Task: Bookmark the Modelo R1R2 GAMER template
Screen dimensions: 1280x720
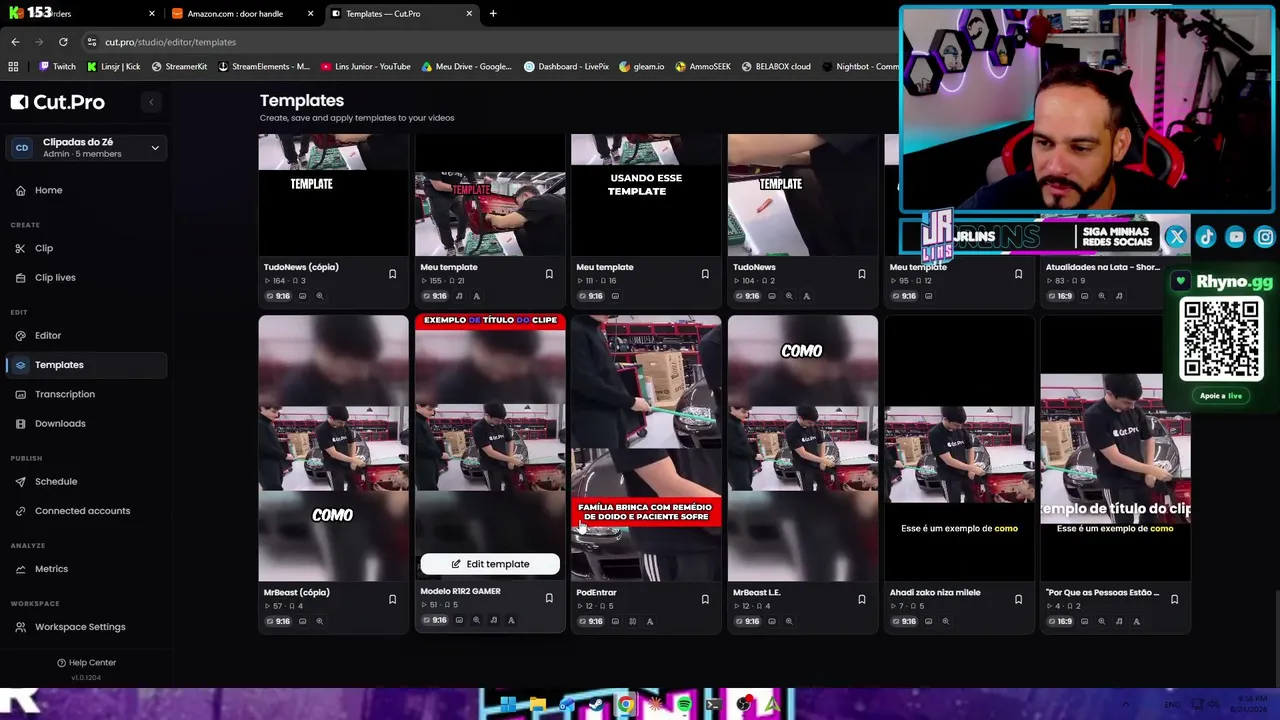Action: click(549, 598)
